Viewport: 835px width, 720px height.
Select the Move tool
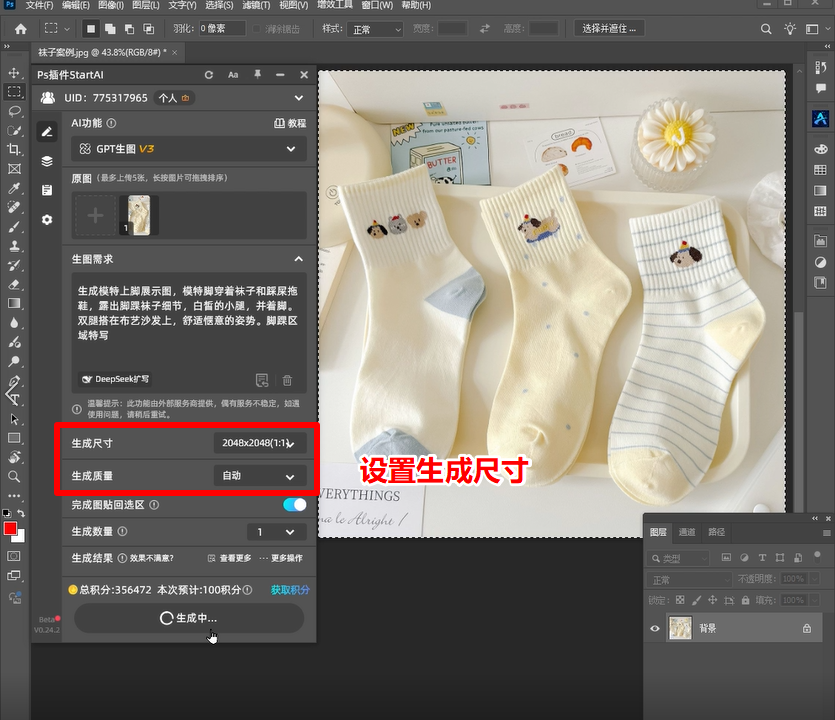(14, 72)
